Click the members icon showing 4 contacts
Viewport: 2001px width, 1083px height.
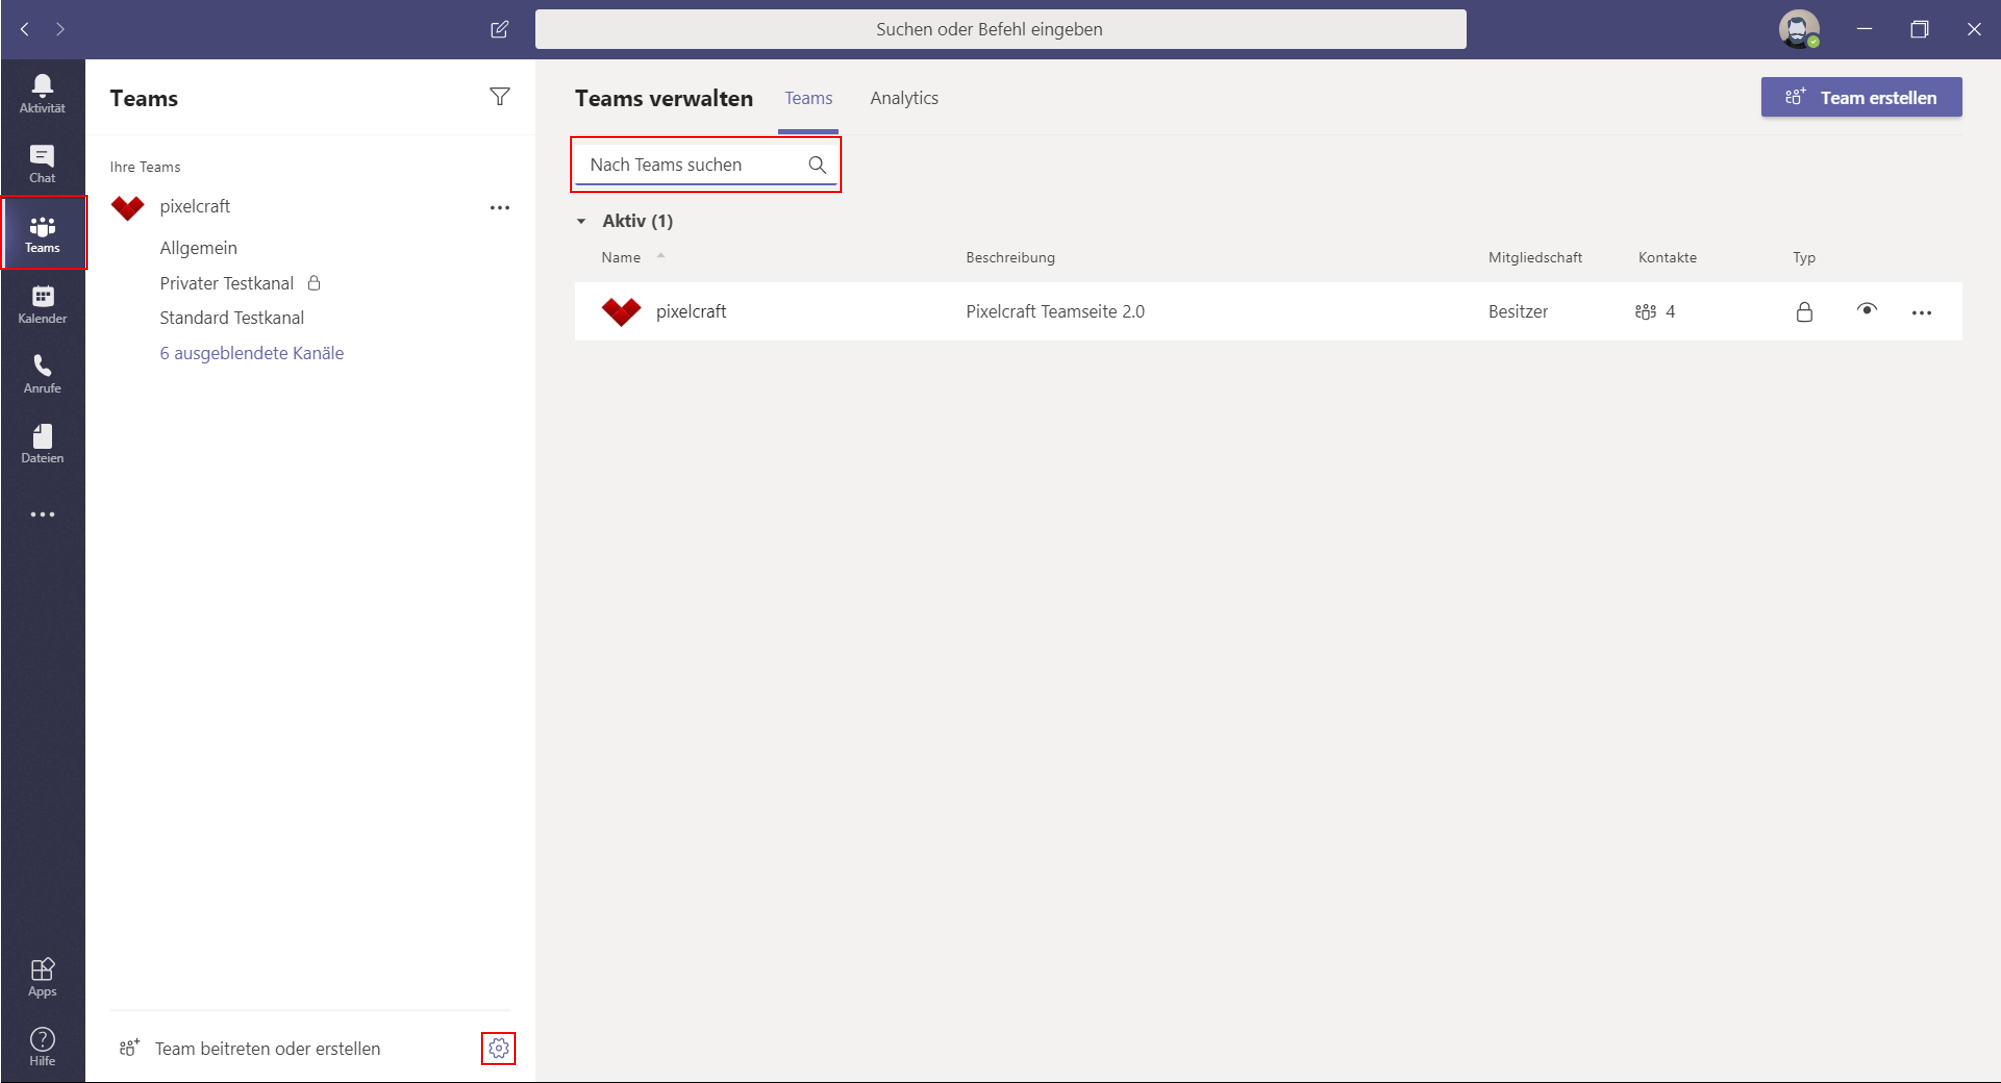pos(1645,312)
